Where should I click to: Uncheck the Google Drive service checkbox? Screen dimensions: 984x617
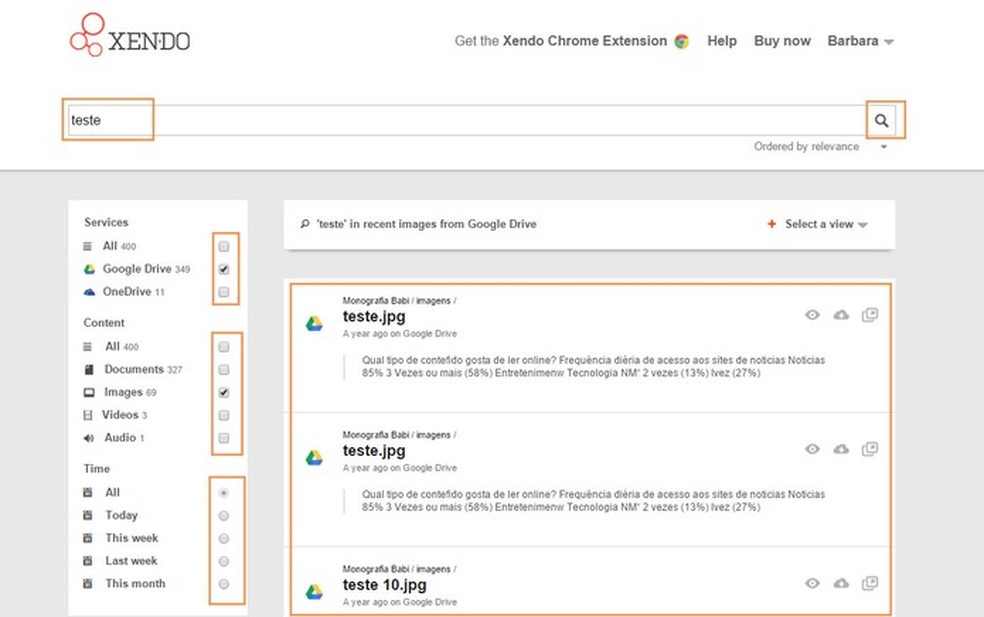224,269
